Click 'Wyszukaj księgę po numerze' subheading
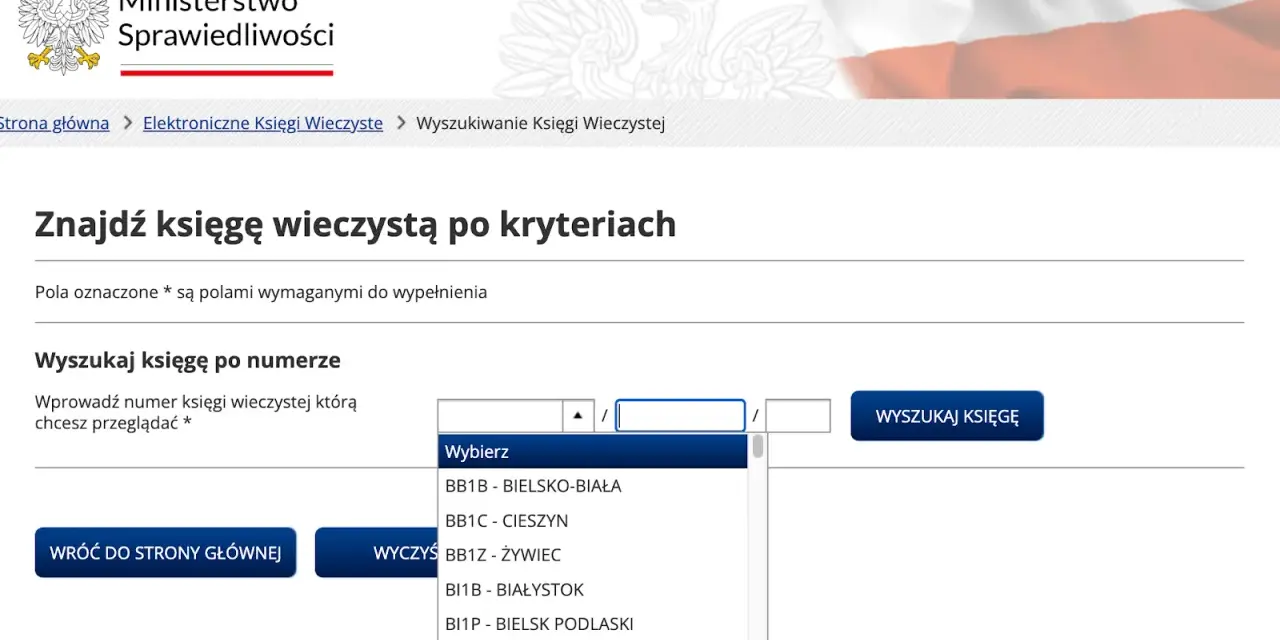The height and width of the screenshot is (640, 1280). tap(188, 360)
